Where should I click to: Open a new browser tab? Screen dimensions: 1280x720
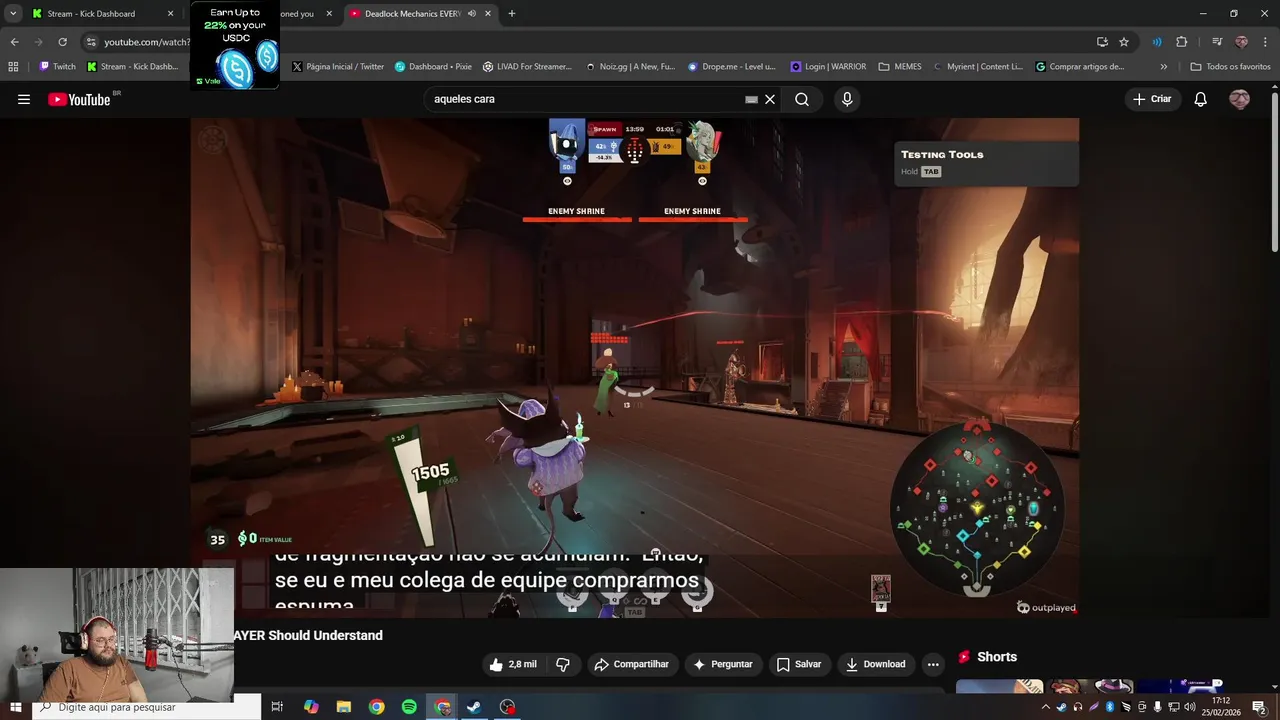pyautogui.click(x=512, y=14)
